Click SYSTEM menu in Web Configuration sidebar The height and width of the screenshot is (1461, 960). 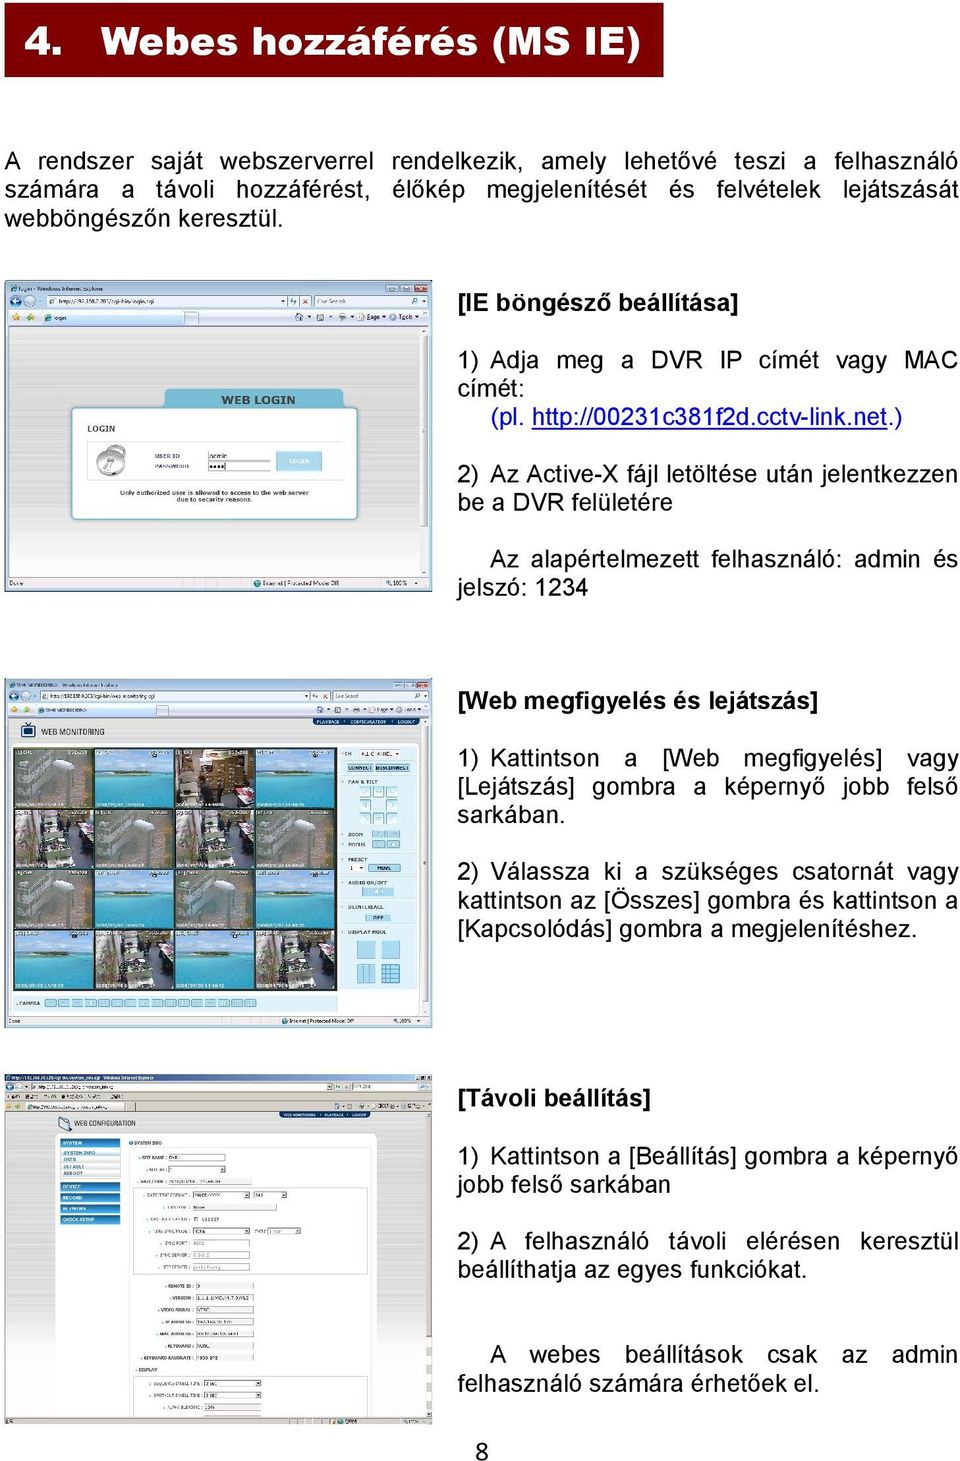pyautogui.click(x=90, y=1143)
